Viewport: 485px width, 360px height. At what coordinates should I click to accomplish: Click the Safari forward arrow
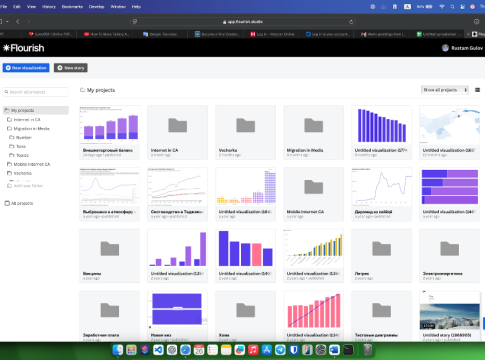tap(29, 21)
